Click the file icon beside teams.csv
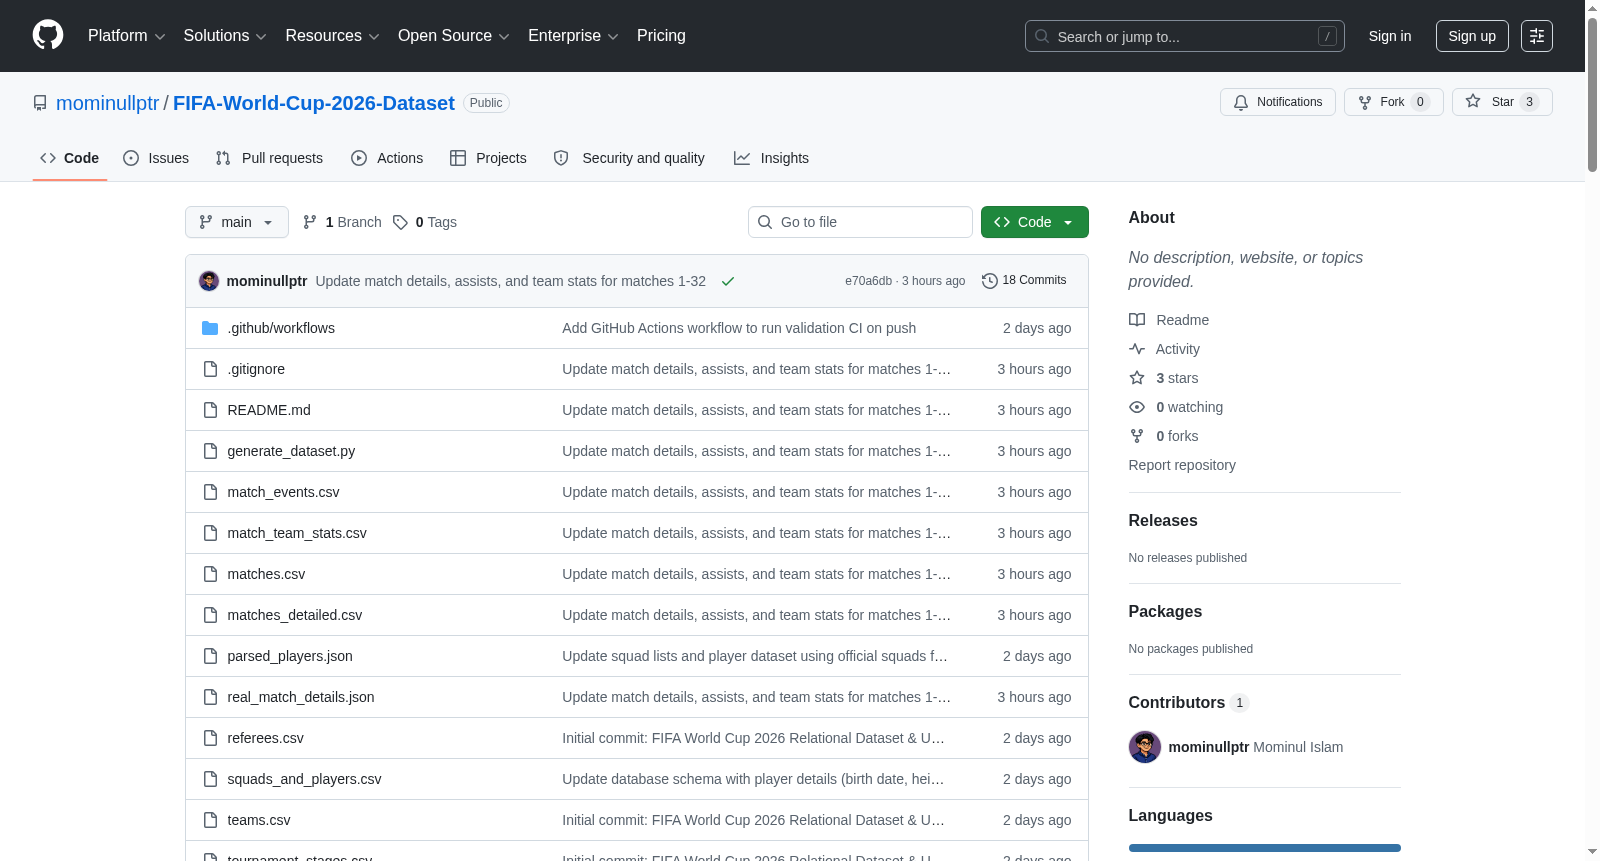 [210, 820]
